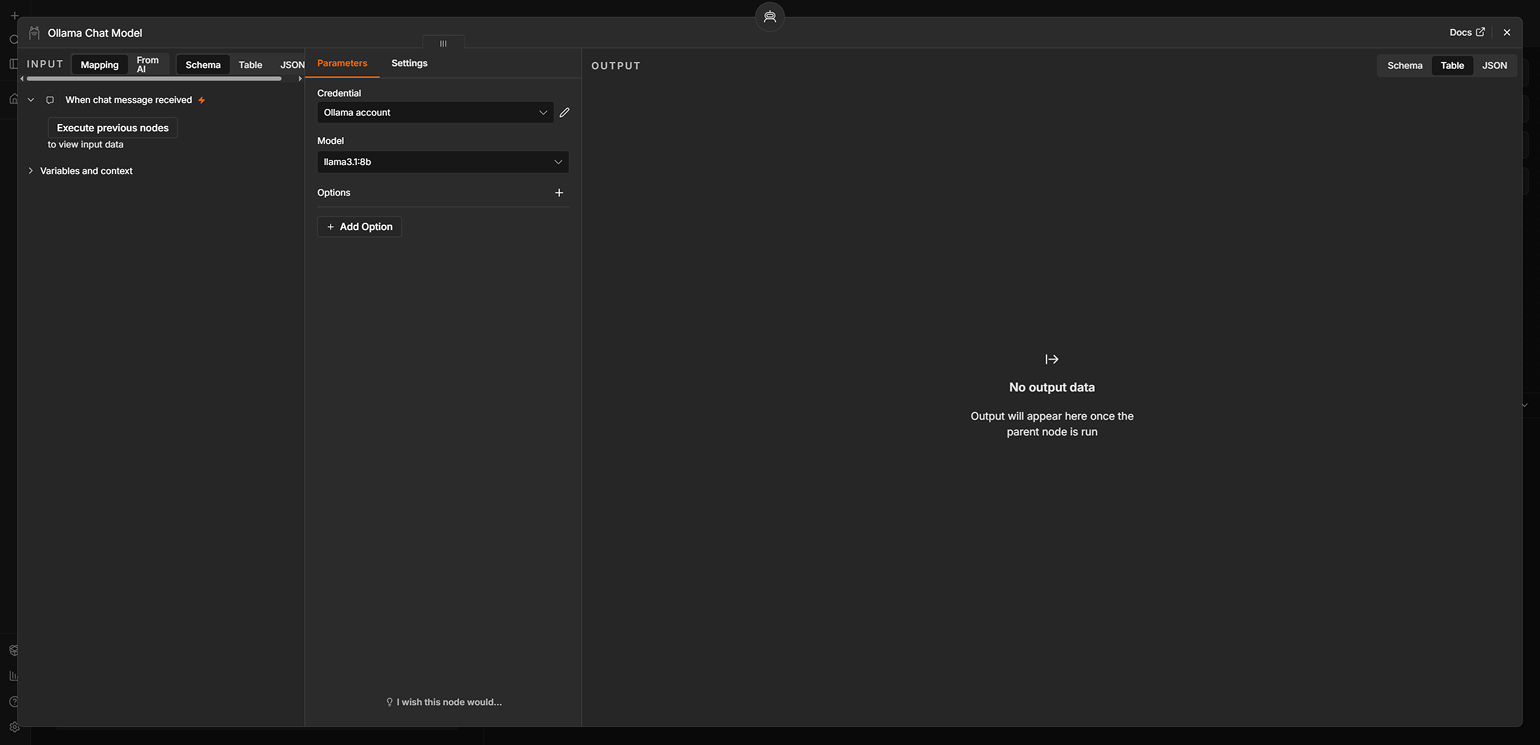This screenshot has width=1540, height=745.
Task: Switch the input mode to From AI
Action: coord(148,65)
